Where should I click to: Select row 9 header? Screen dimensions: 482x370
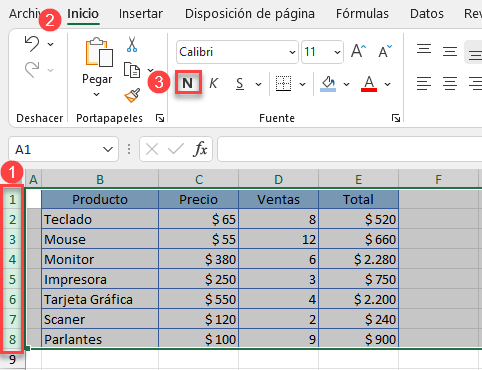click(12, 360)
